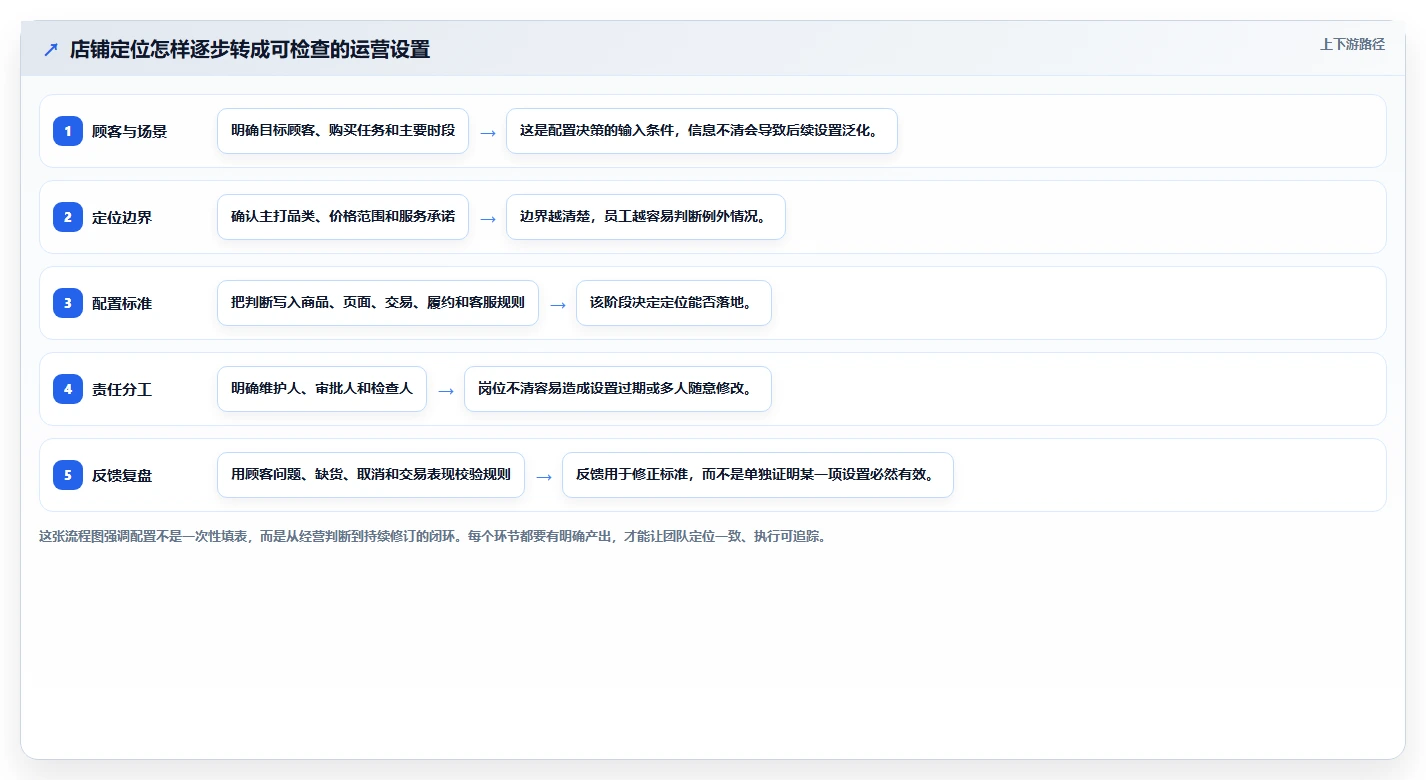Click the arrow in the 配置标准 row

[558, 304]
